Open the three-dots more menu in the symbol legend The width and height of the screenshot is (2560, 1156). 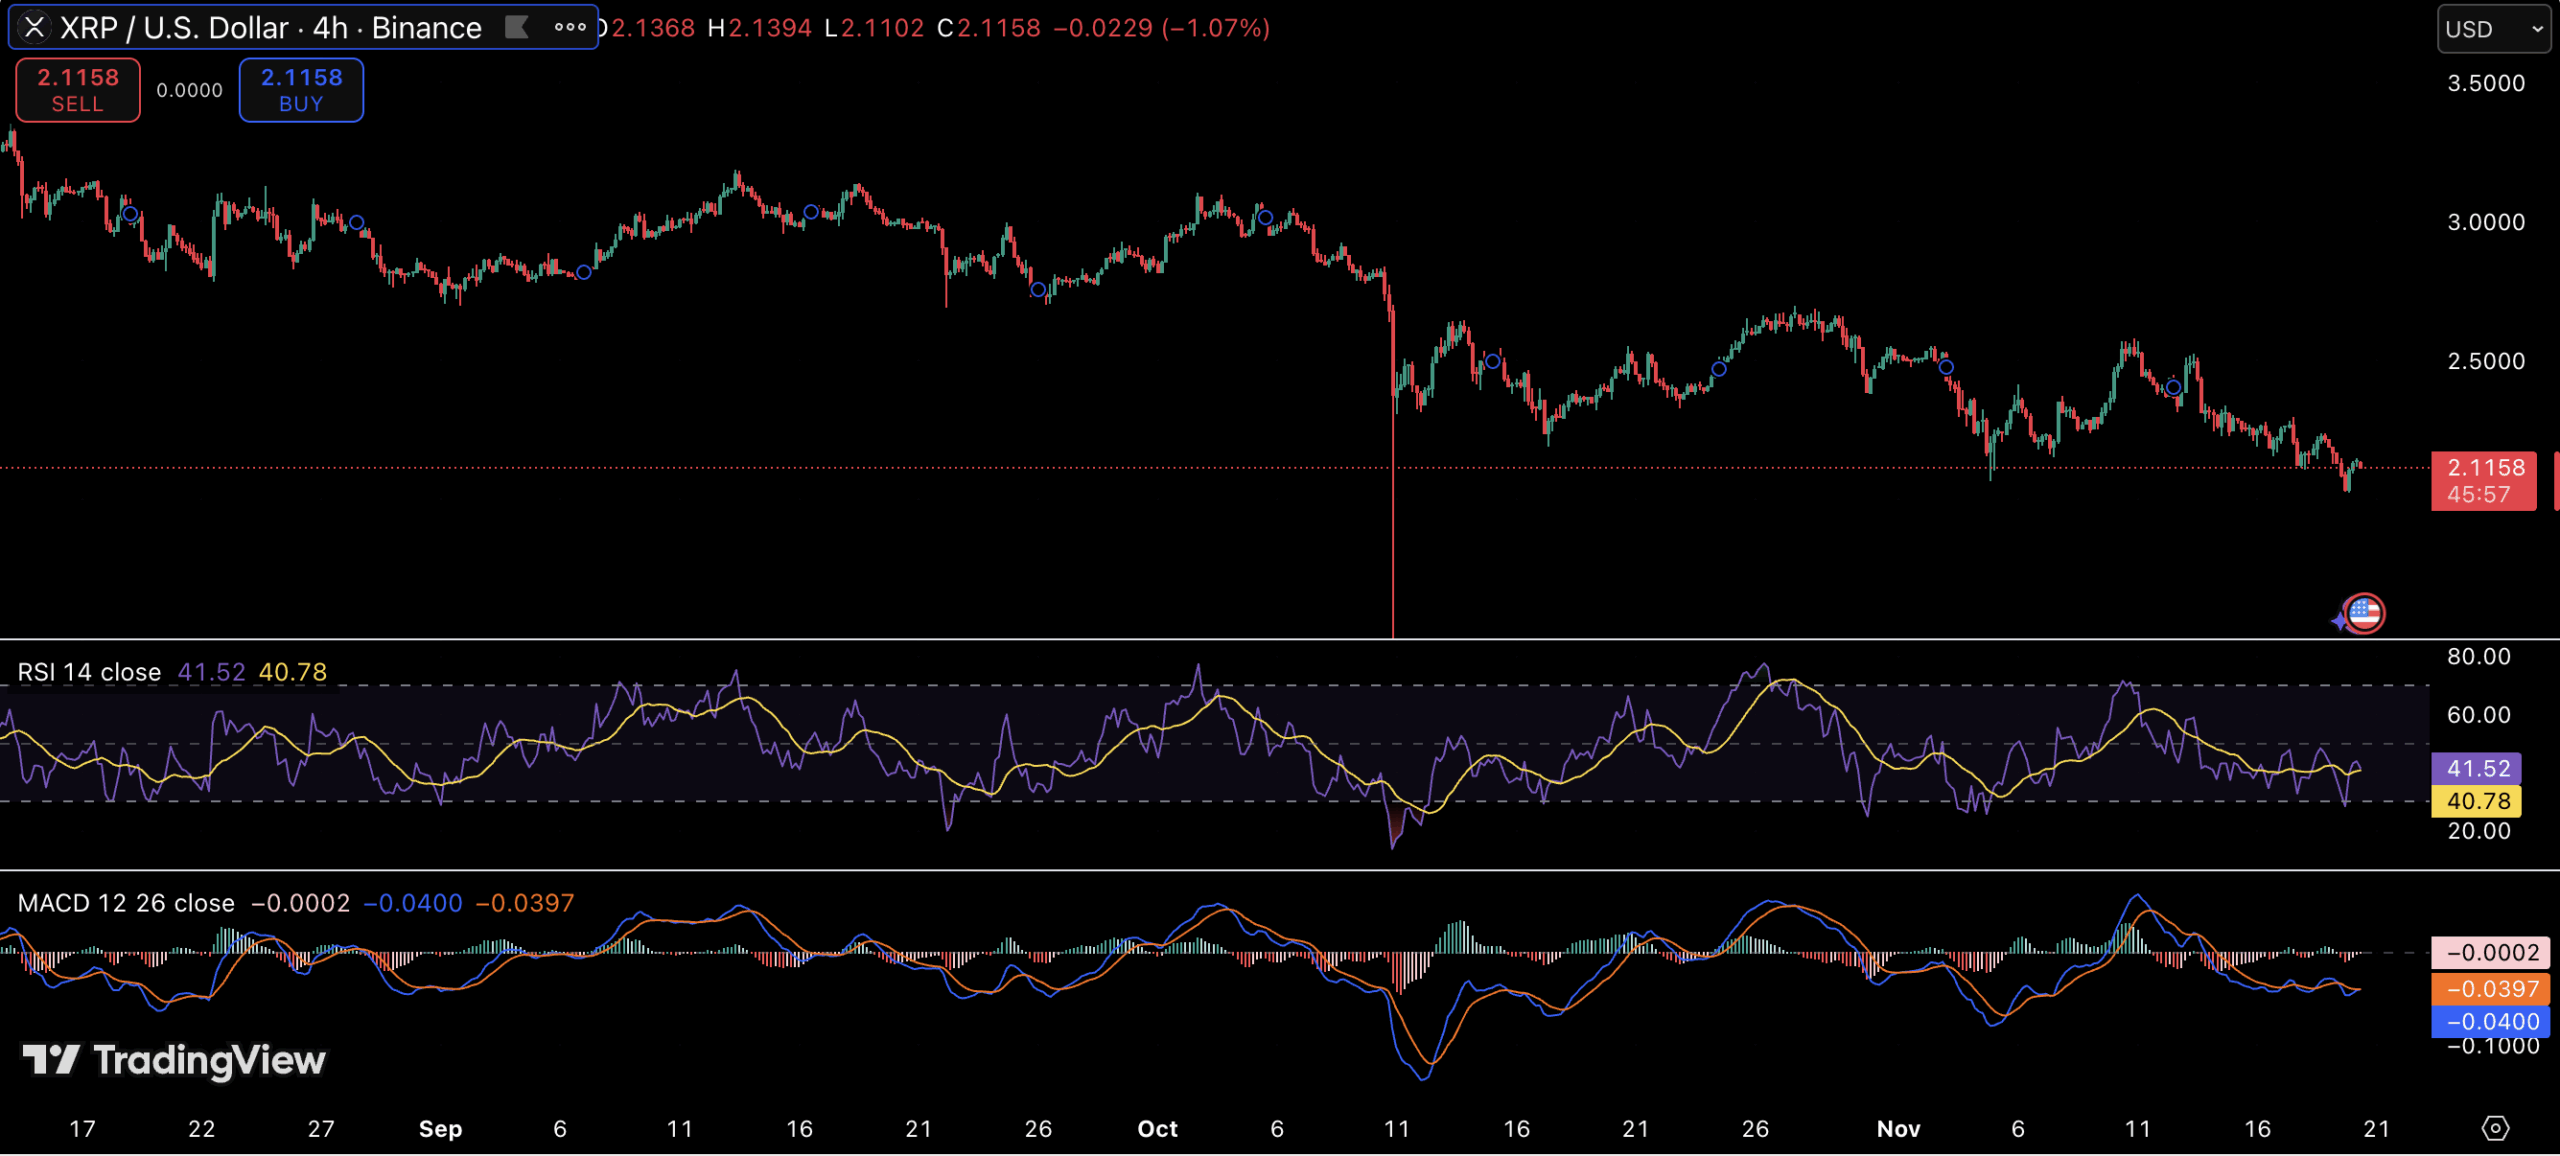570,27
